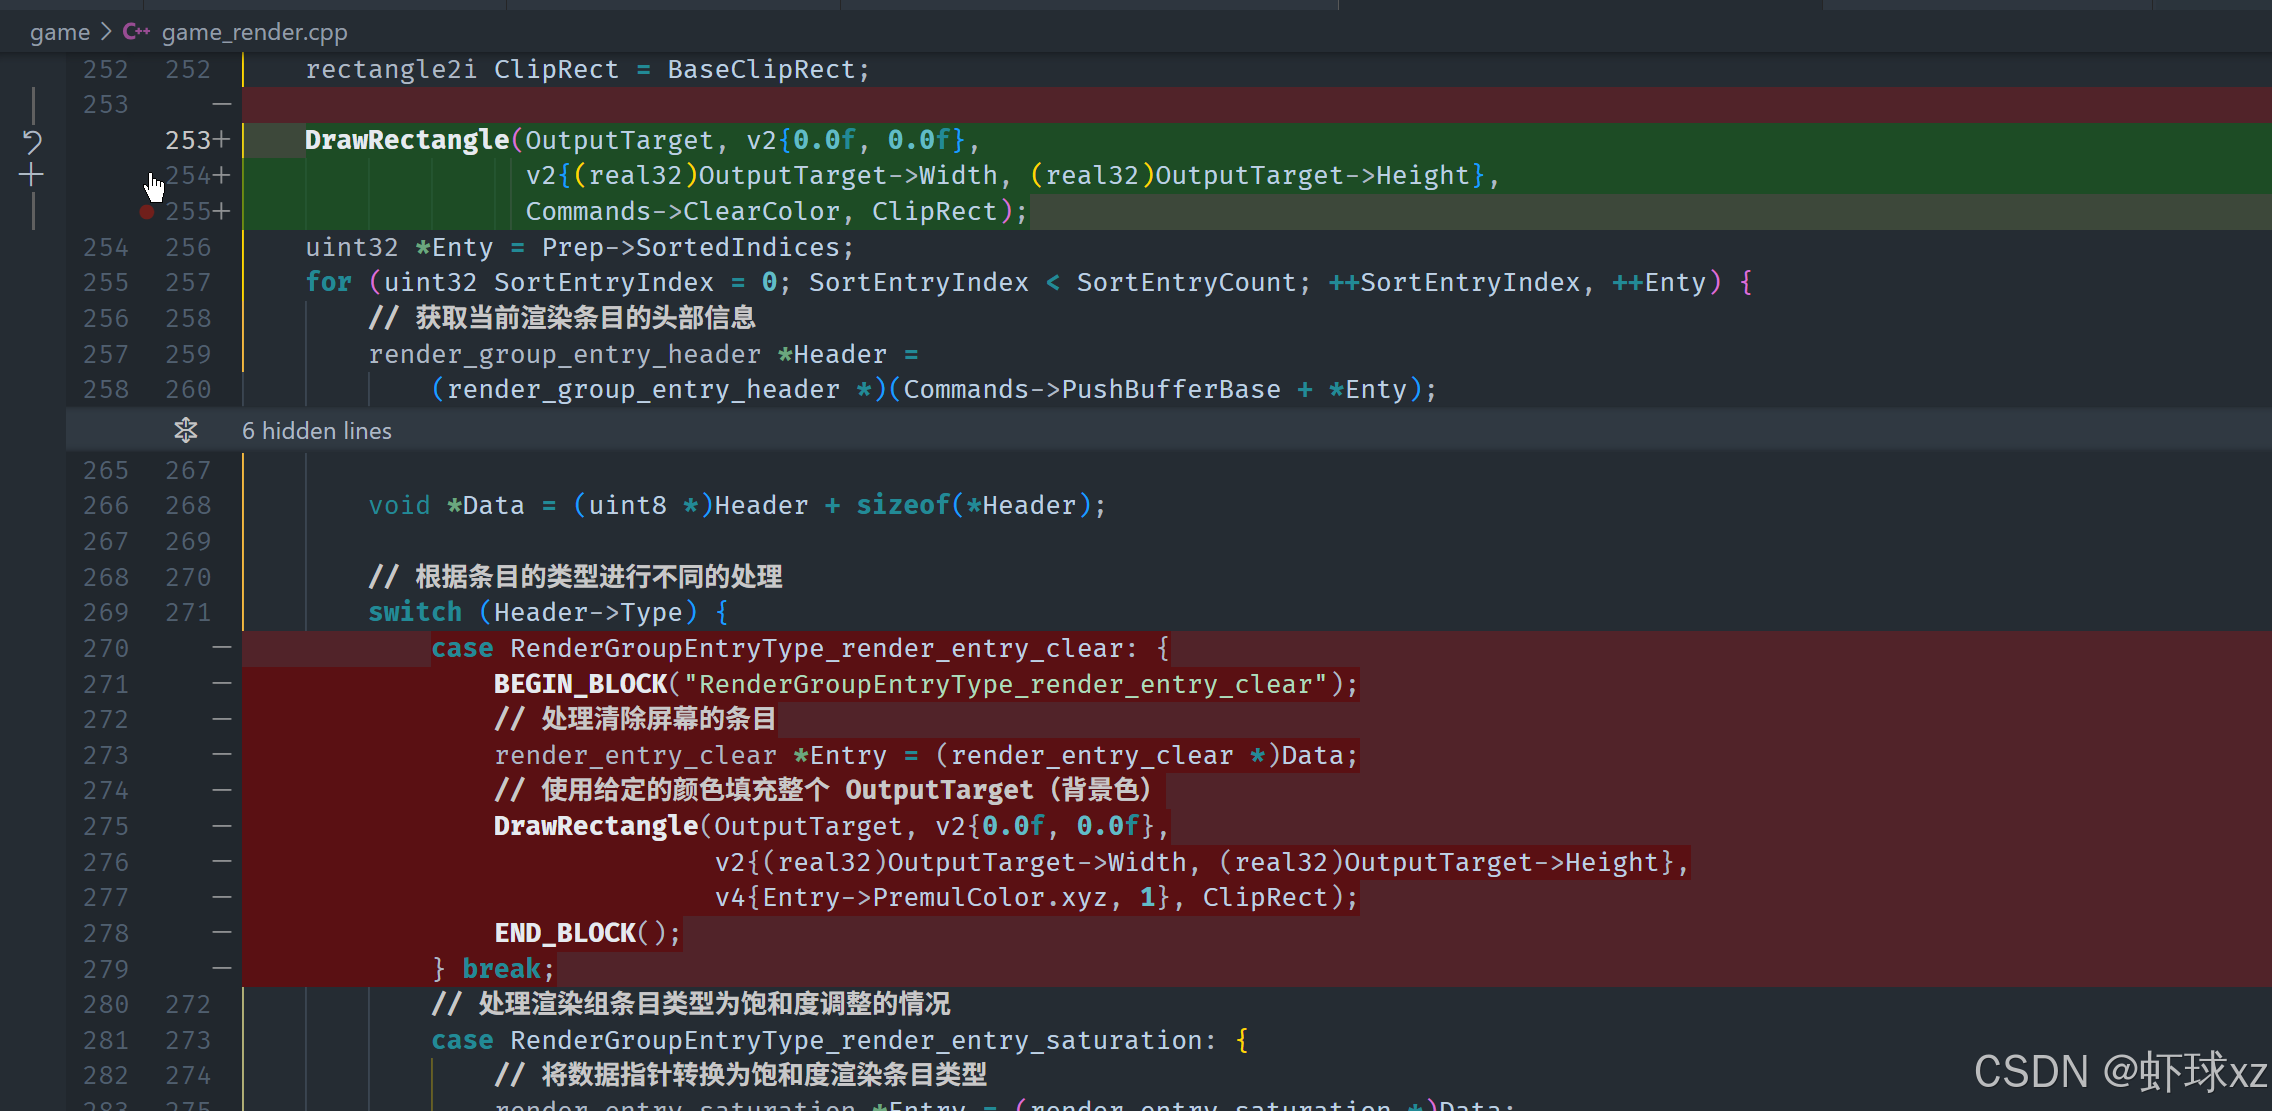2272x1111 pixels.
Task: Open the game_render.cpp breadcrumb dropdown
Action: (x=254, y=32)
